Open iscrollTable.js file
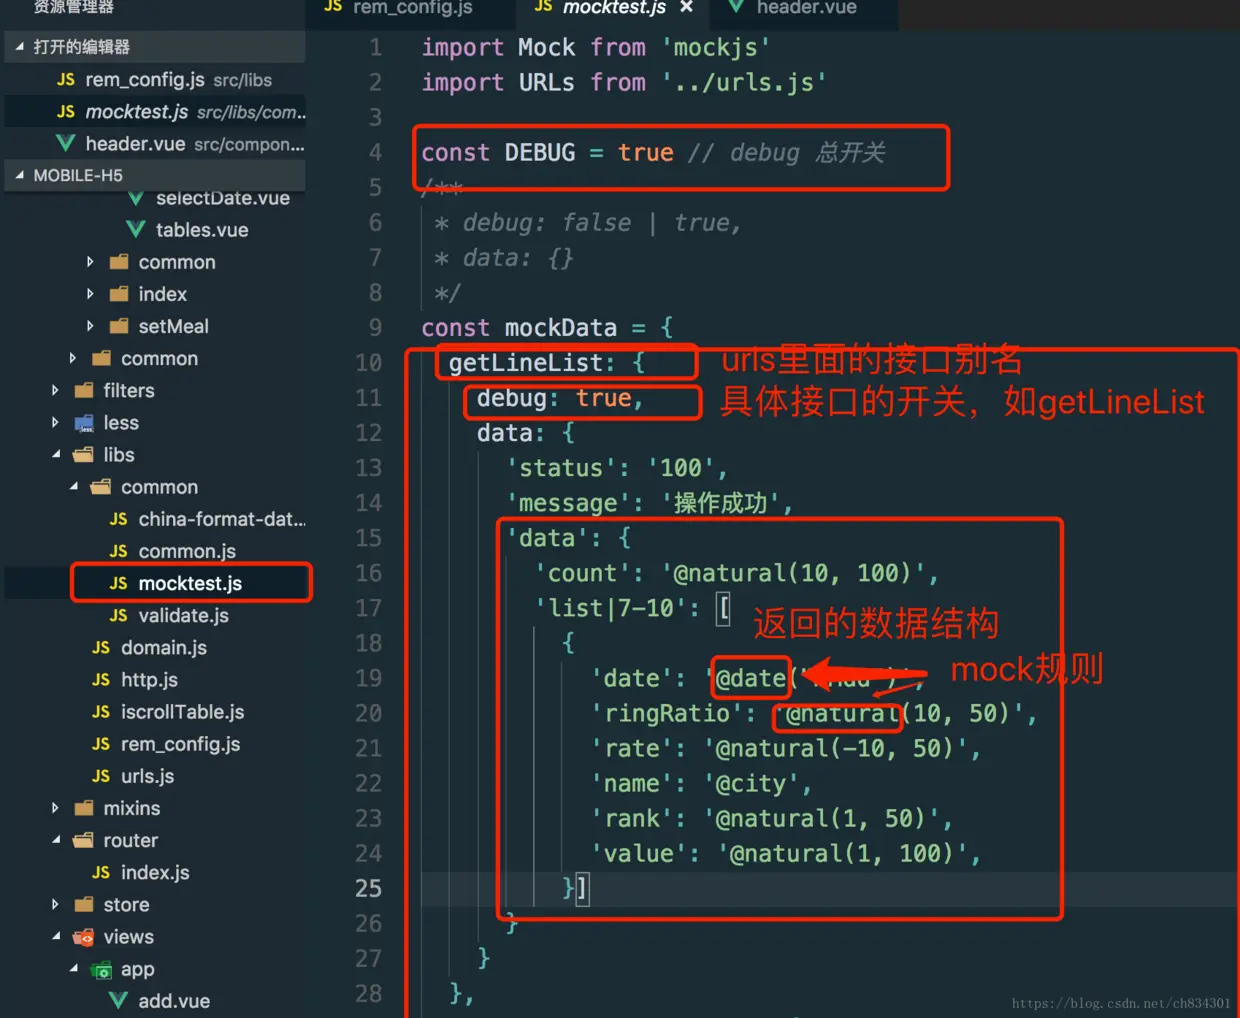 pos(182,711)
